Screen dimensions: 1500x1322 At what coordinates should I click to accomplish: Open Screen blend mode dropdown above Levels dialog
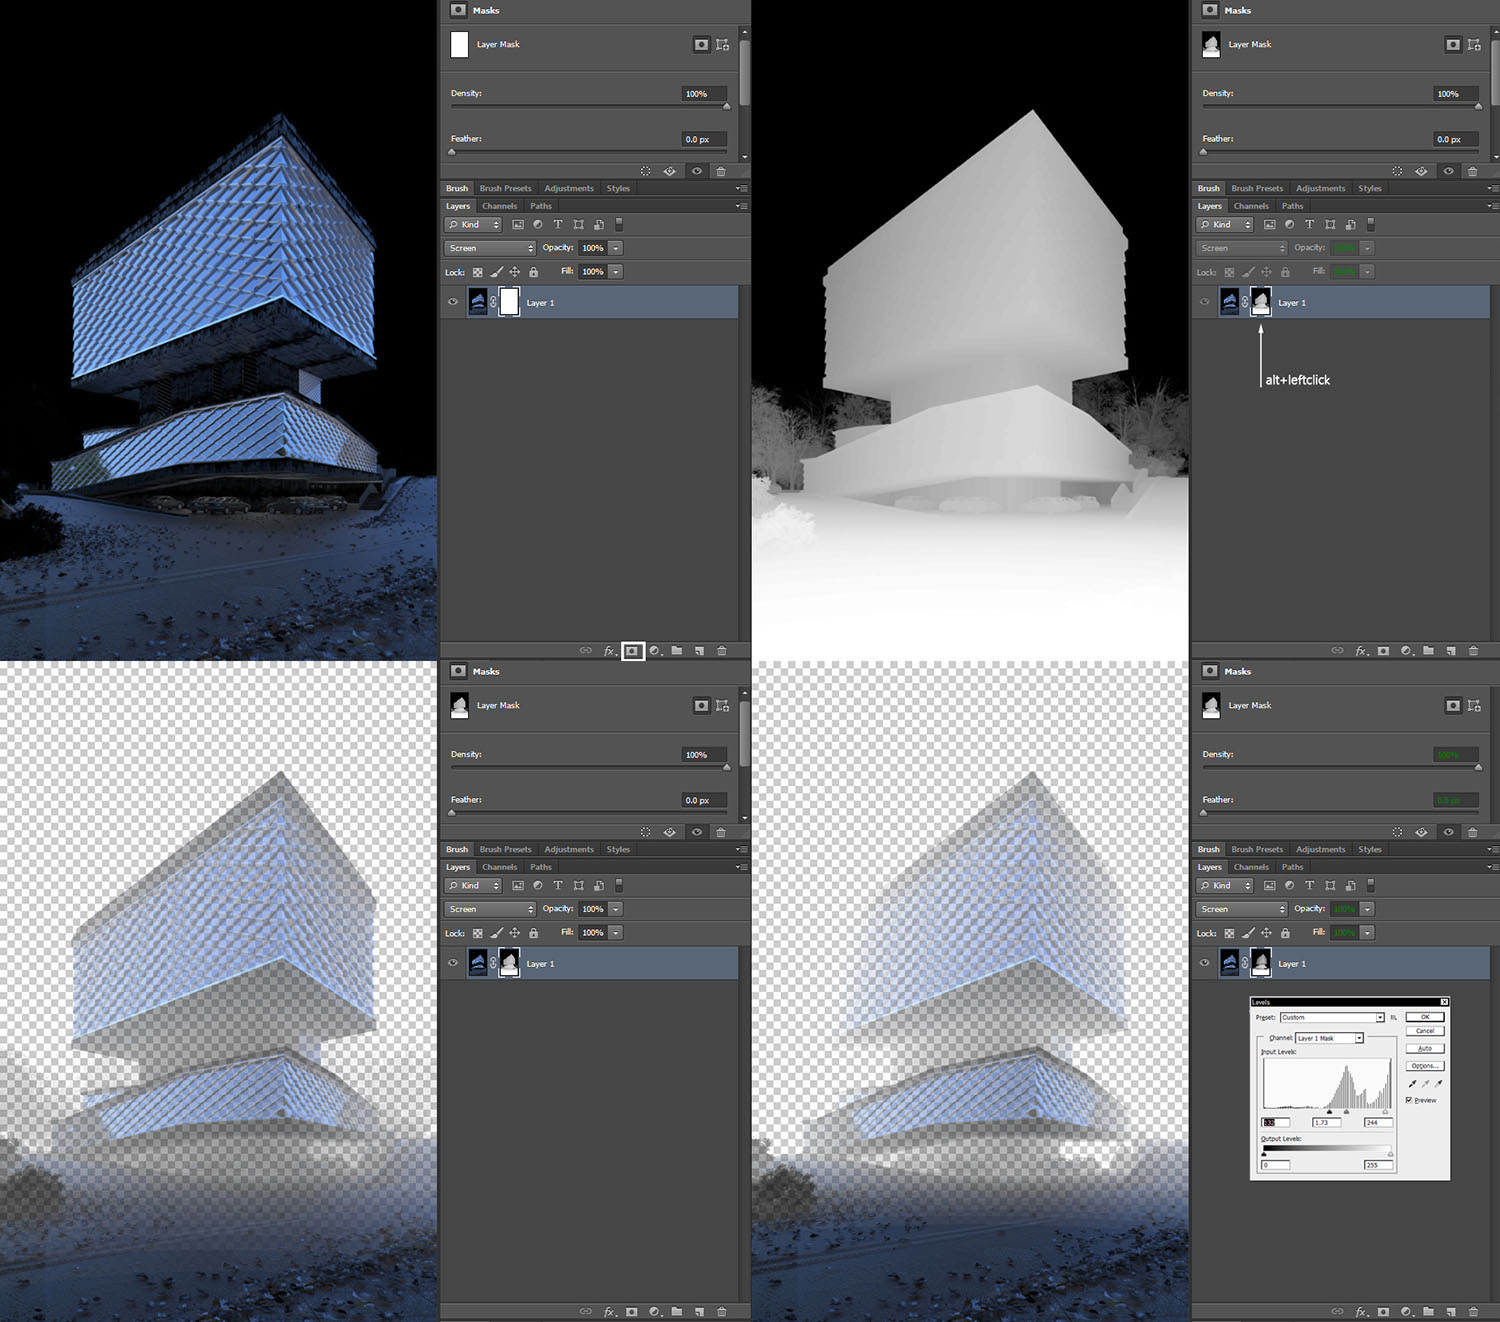click(x=1241, y=909)
